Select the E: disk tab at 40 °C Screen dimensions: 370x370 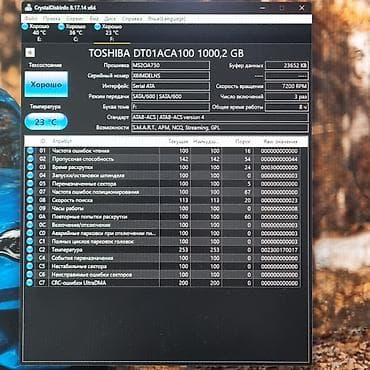coord(36,33)
